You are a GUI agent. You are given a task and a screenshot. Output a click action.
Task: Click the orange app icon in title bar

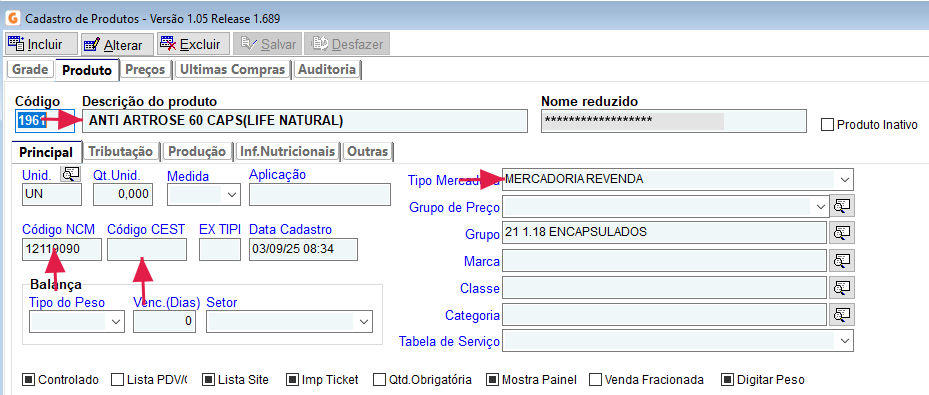pos(12,18)
